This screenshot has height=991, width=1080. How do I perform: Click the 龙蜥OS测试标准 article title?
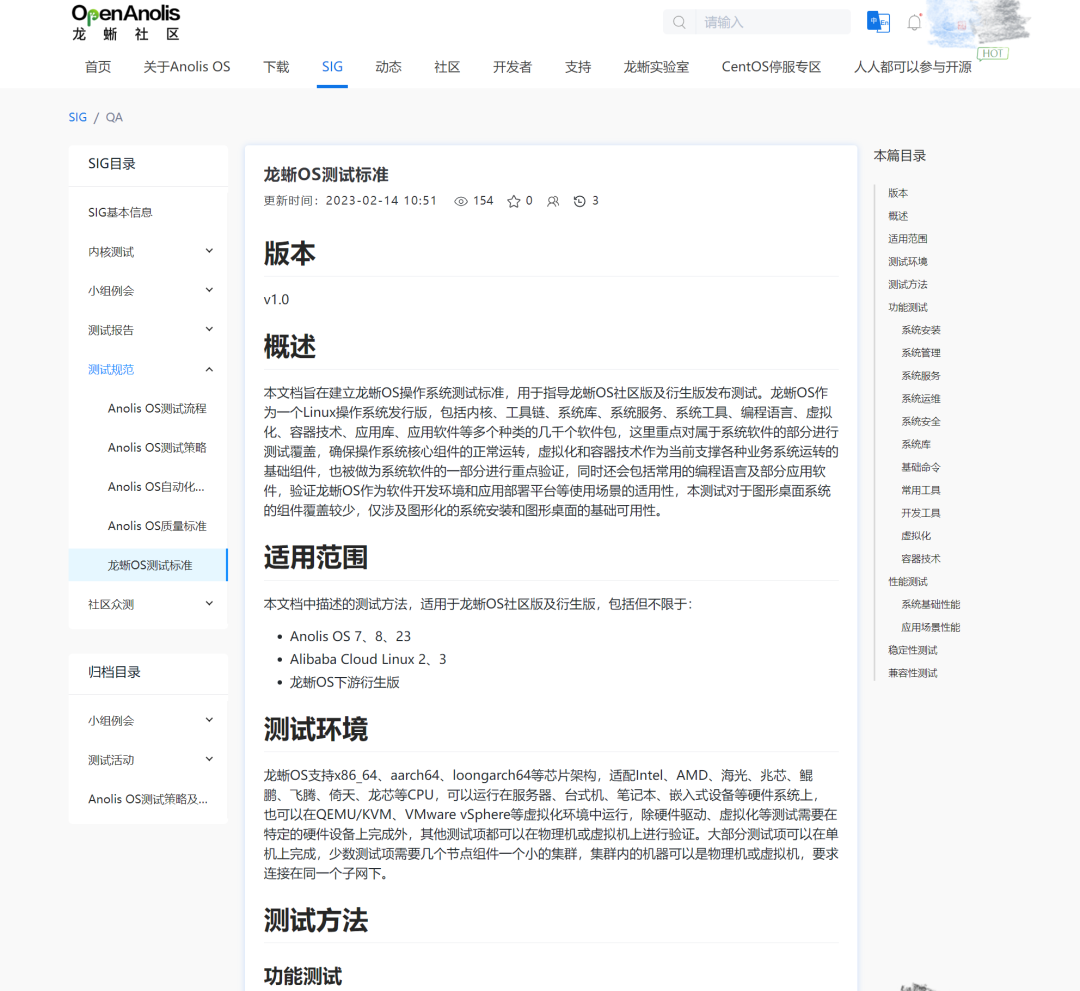click(326, 175)
